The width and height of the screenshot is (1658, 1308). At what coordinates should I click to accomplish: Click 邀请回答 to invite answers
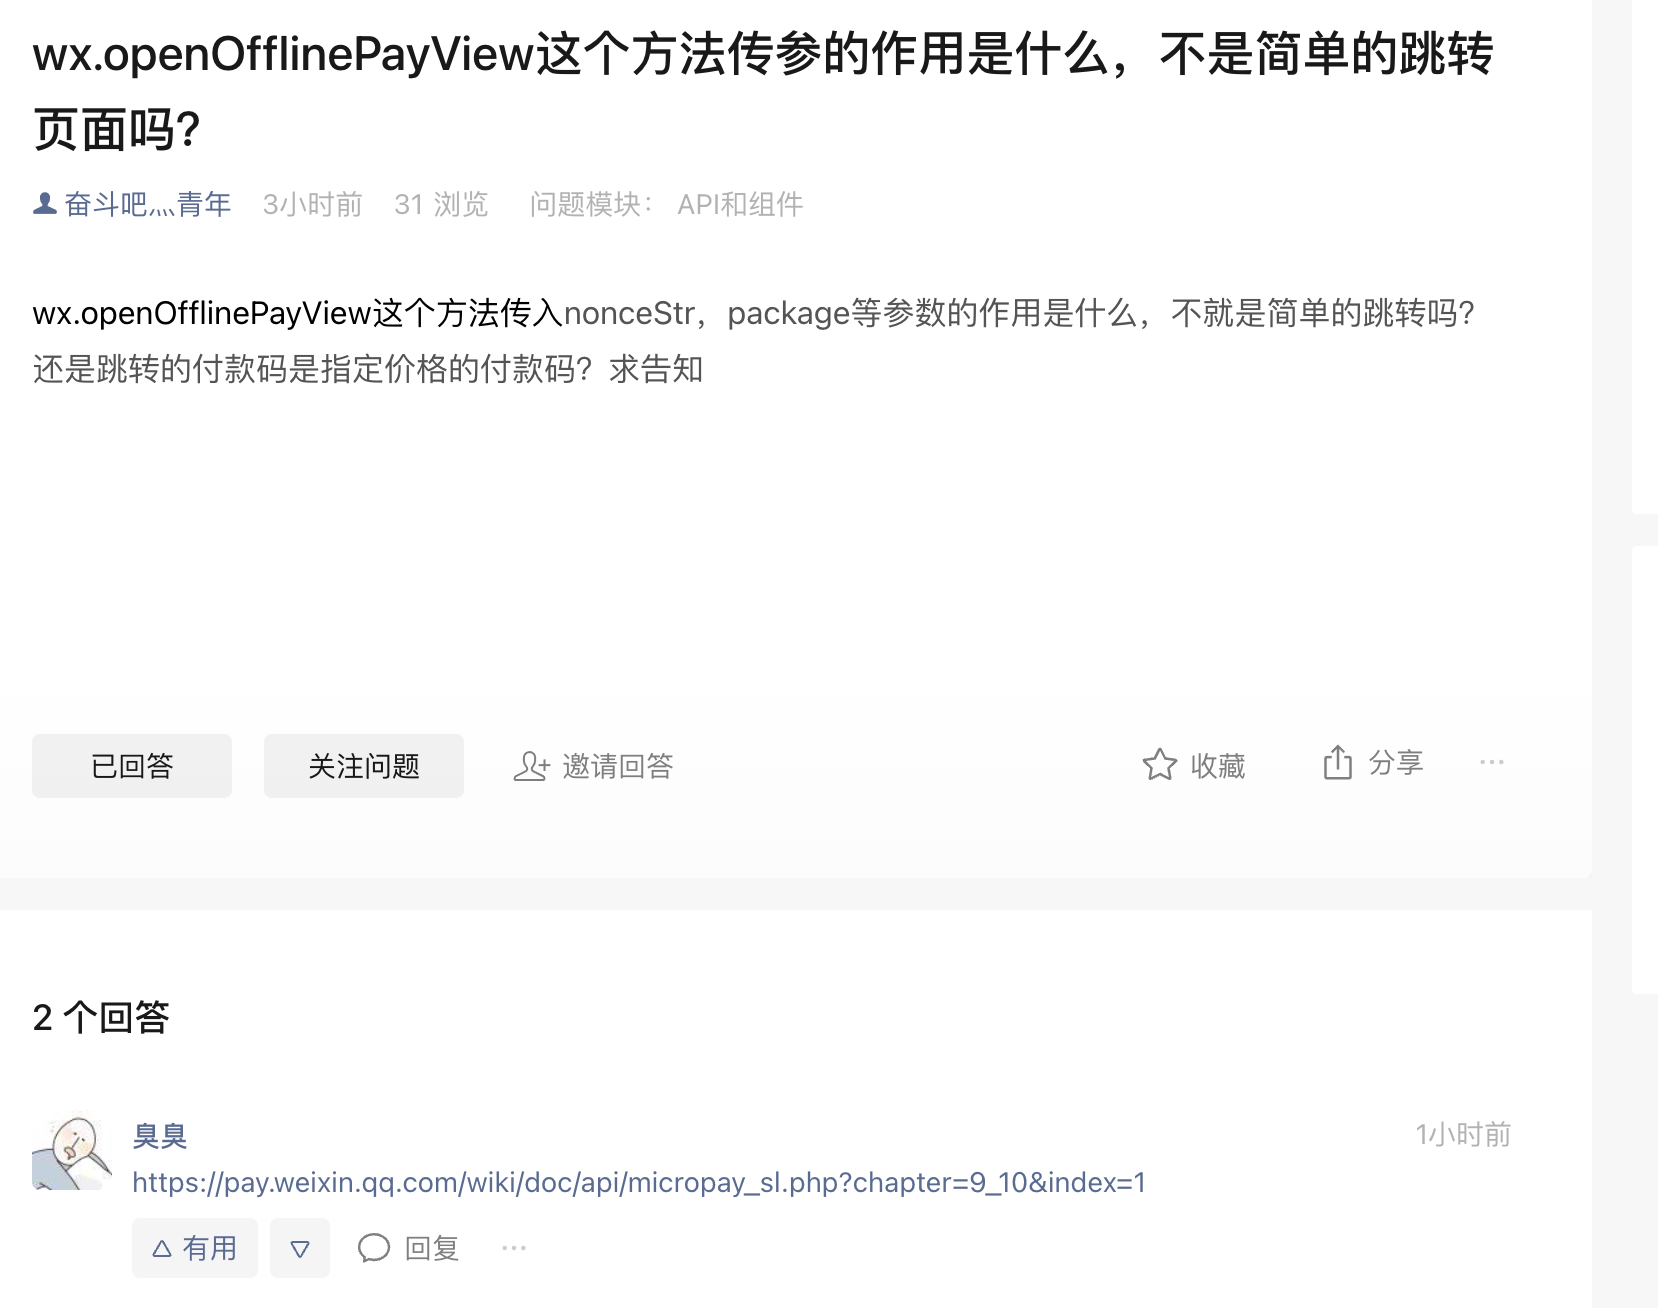coord(618,767)
